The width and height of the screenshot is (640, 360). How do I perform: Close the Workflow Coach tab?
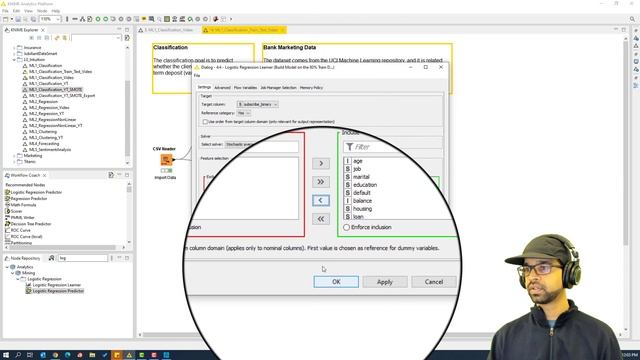point(44,175)
